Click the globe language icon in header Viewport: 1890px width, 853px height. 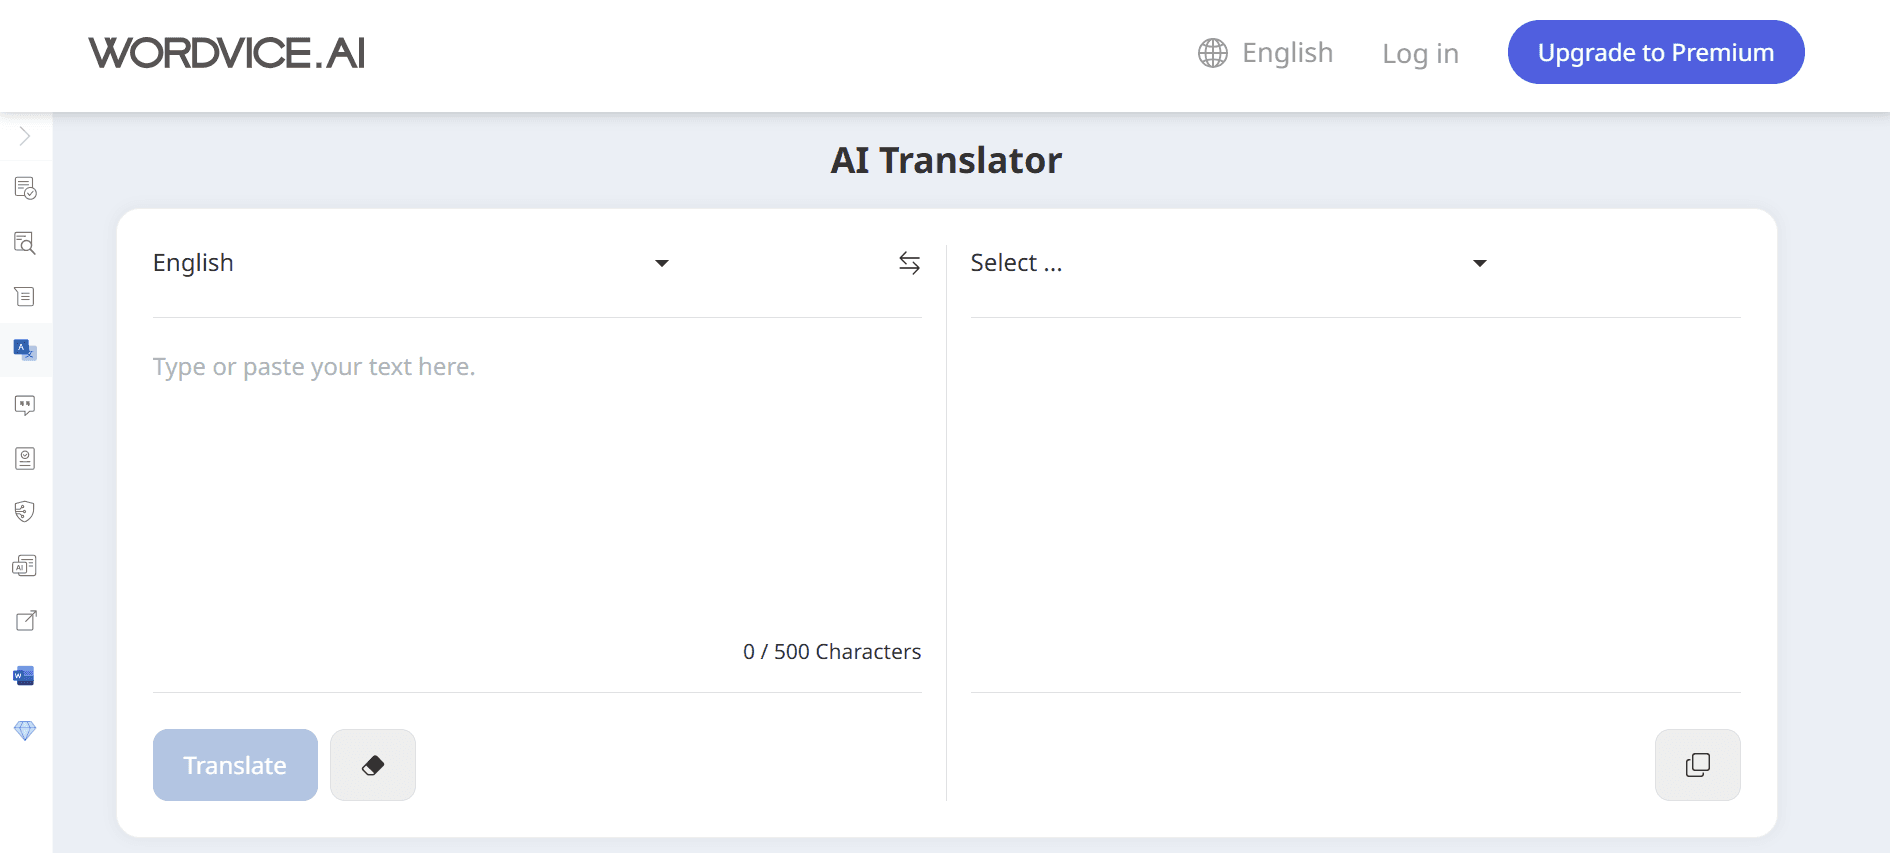click(x=1213, y=53)
